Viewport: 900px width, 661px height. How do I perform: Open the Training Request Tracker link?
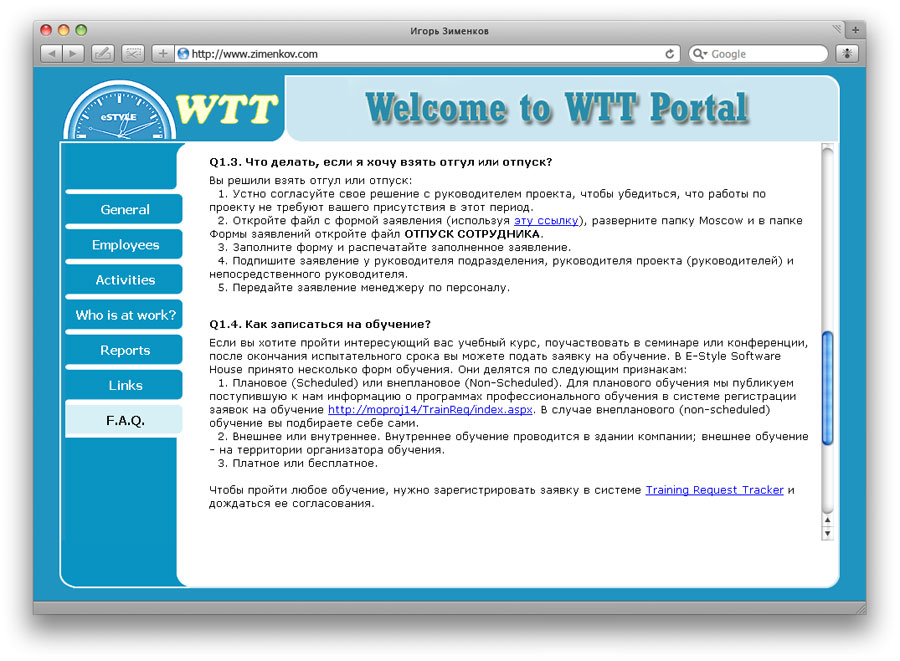click(x=715, y=490)
